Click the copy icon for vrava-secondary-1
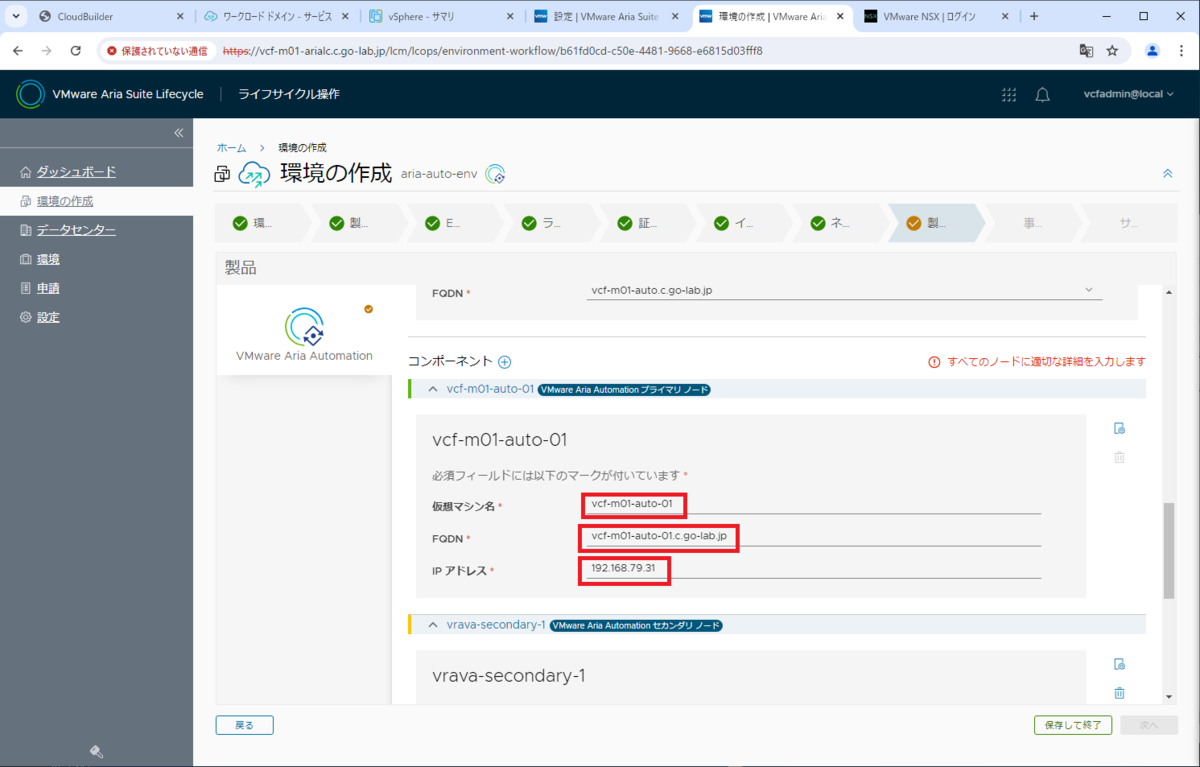The image size is (1200, 767). coord(1119,664)
